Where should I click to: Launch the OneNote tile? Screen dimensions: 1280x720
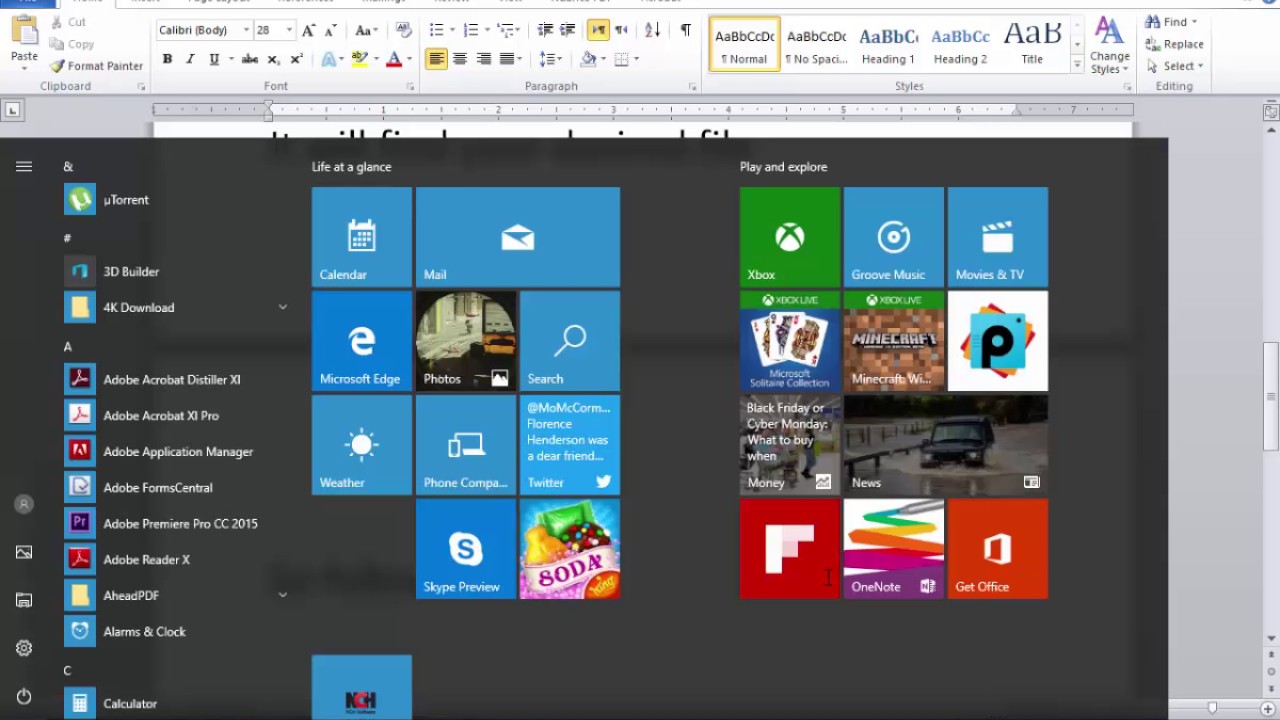893,549
